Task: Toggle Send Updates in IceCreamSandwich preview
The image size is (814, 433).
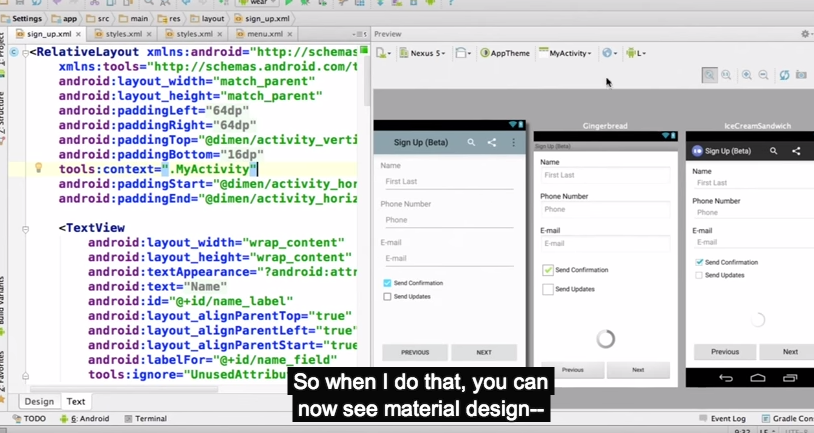Action: coord(699,275)
